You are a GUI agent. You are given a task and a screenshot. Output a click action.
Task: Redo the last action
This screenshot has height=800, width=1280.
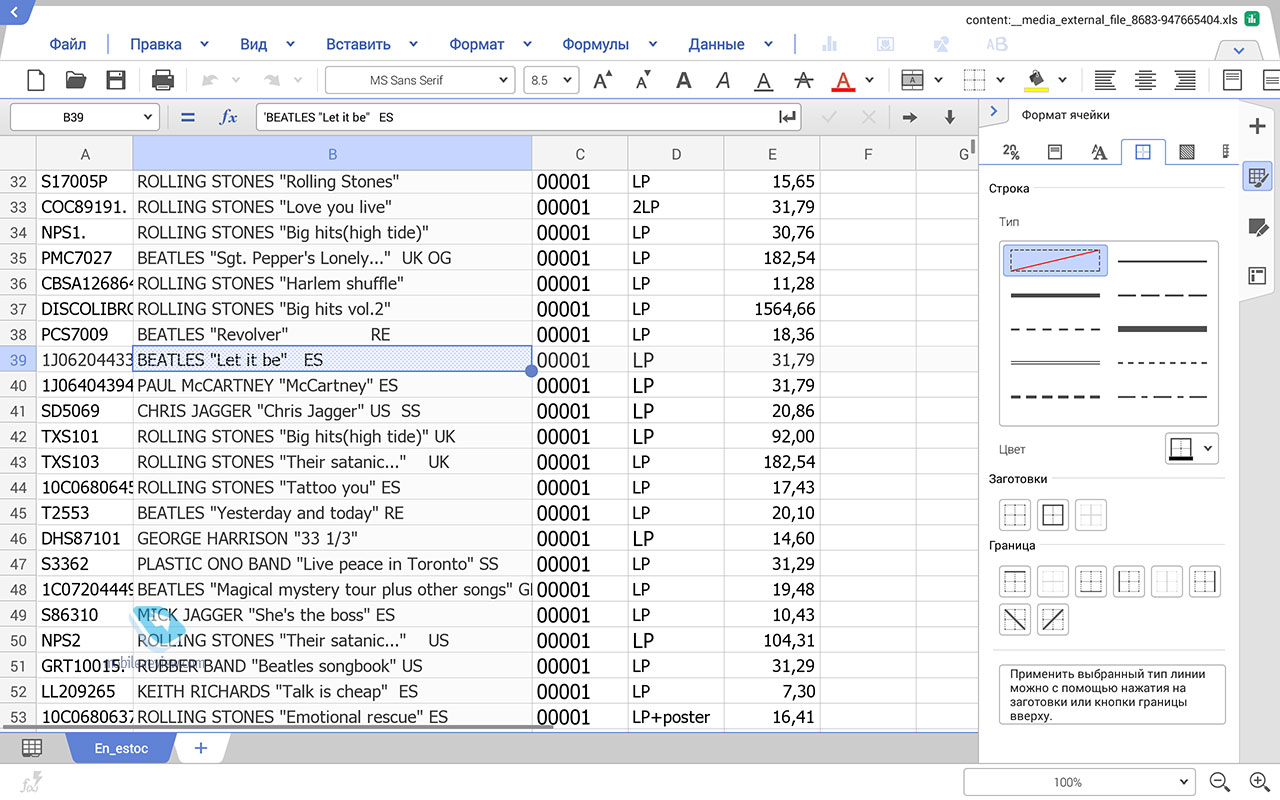[x=270, y=80]
